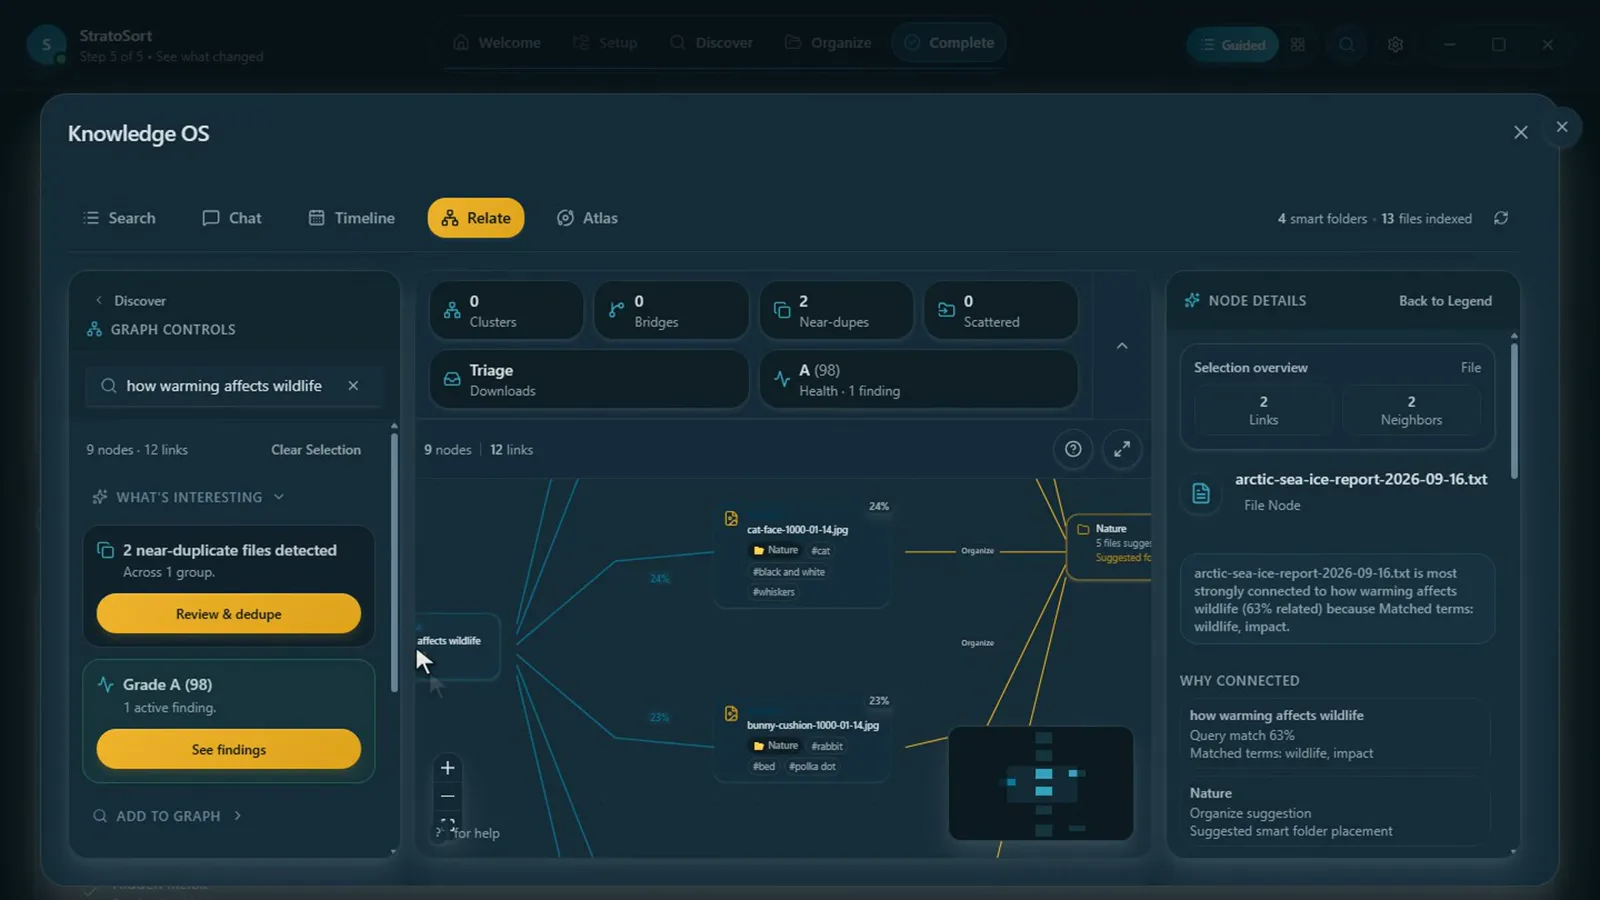The image size is (1600, 900).
Task: Zoom in the graph with the plus button
Action: (448, 768)
